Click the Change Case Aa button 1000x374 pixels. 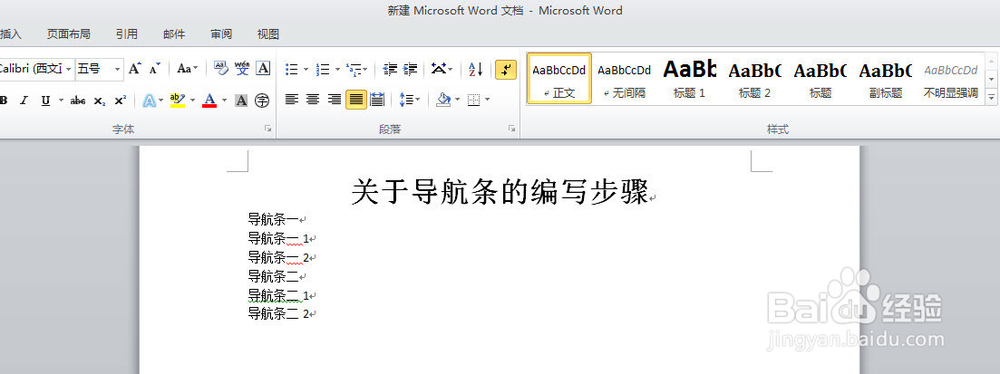click(188, 68)
